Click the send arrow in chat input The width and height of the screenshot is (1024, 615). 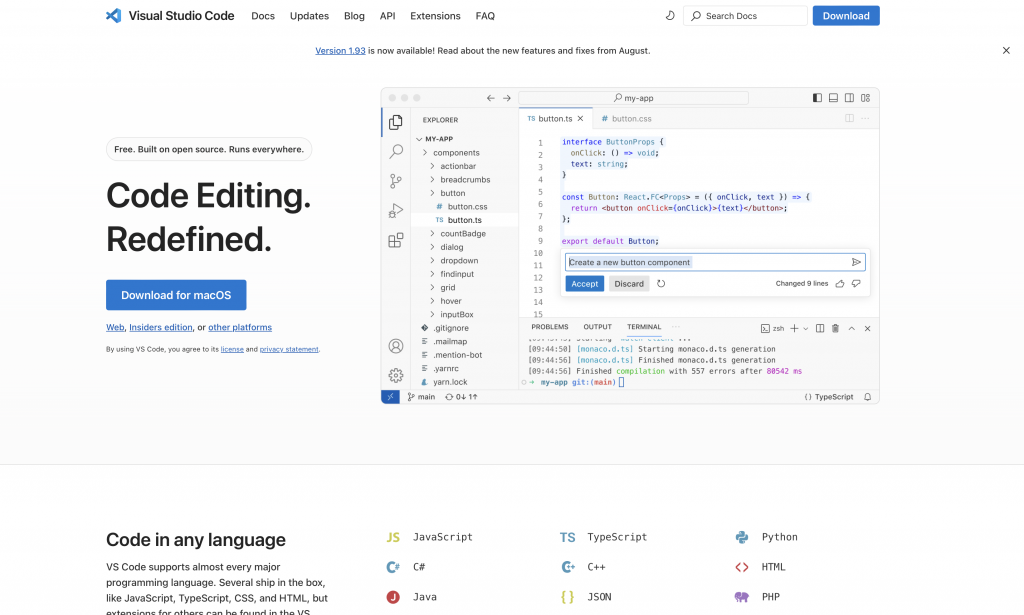(856, 262)
